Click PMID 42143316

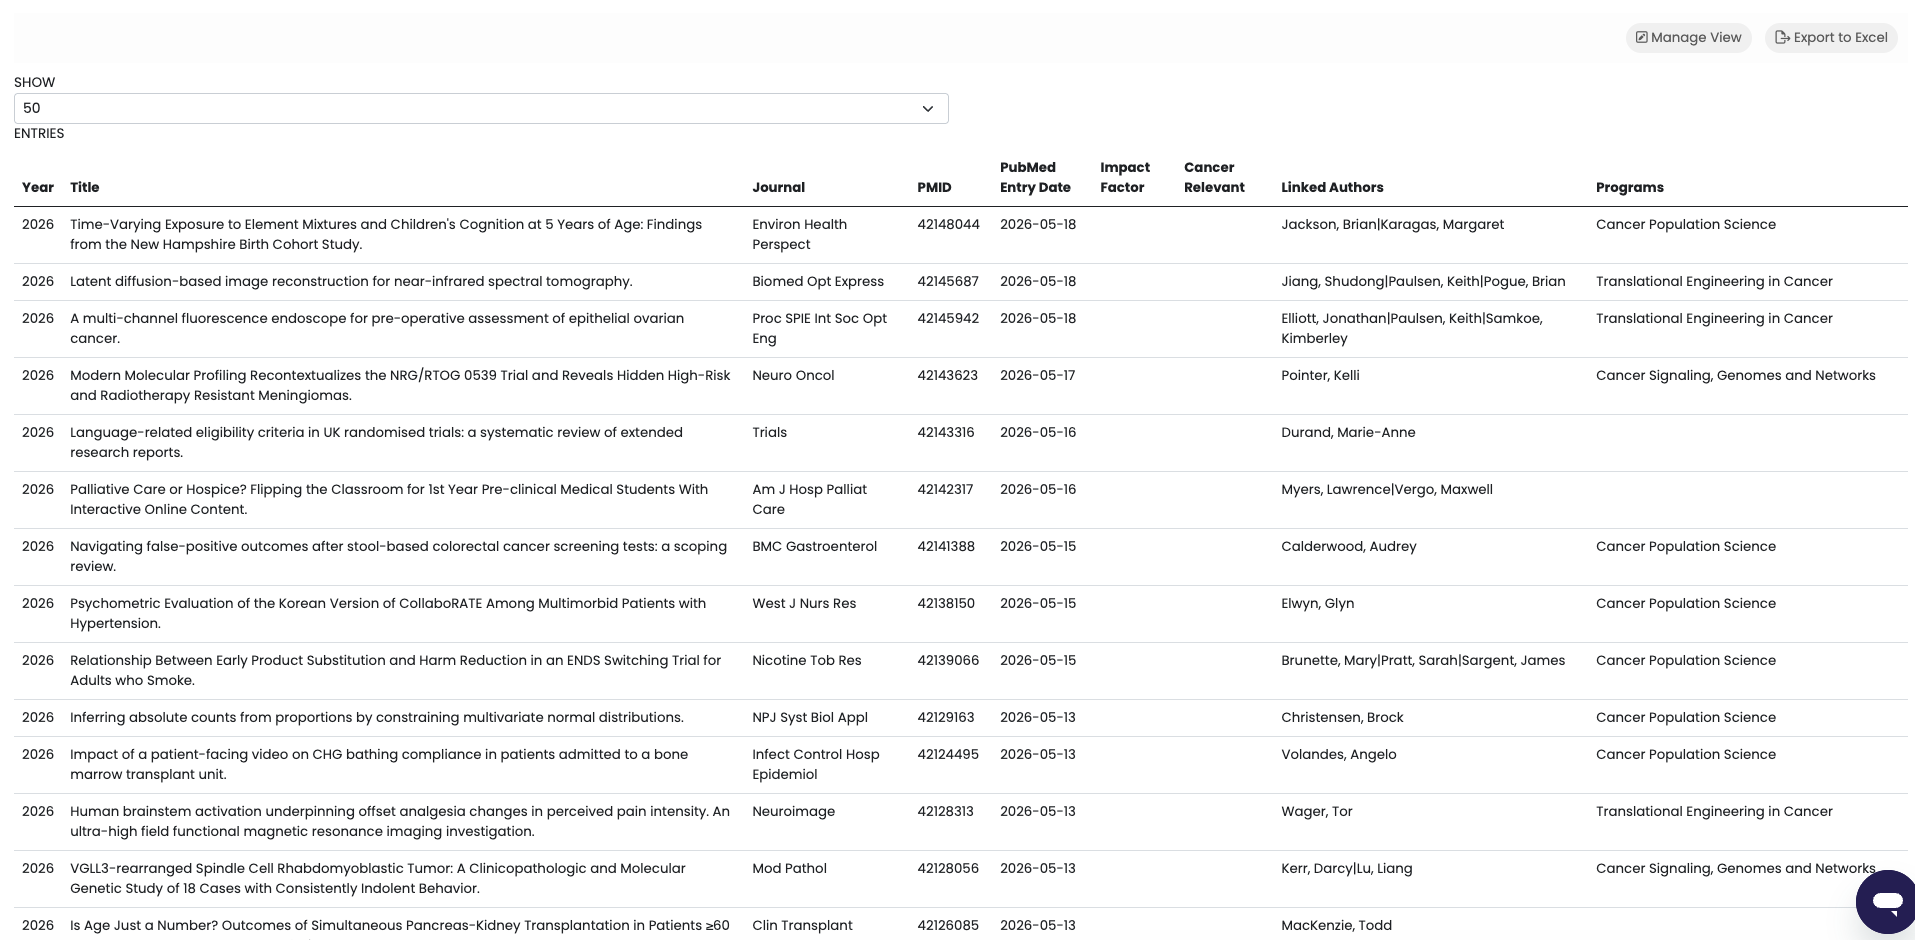(946, 432)
